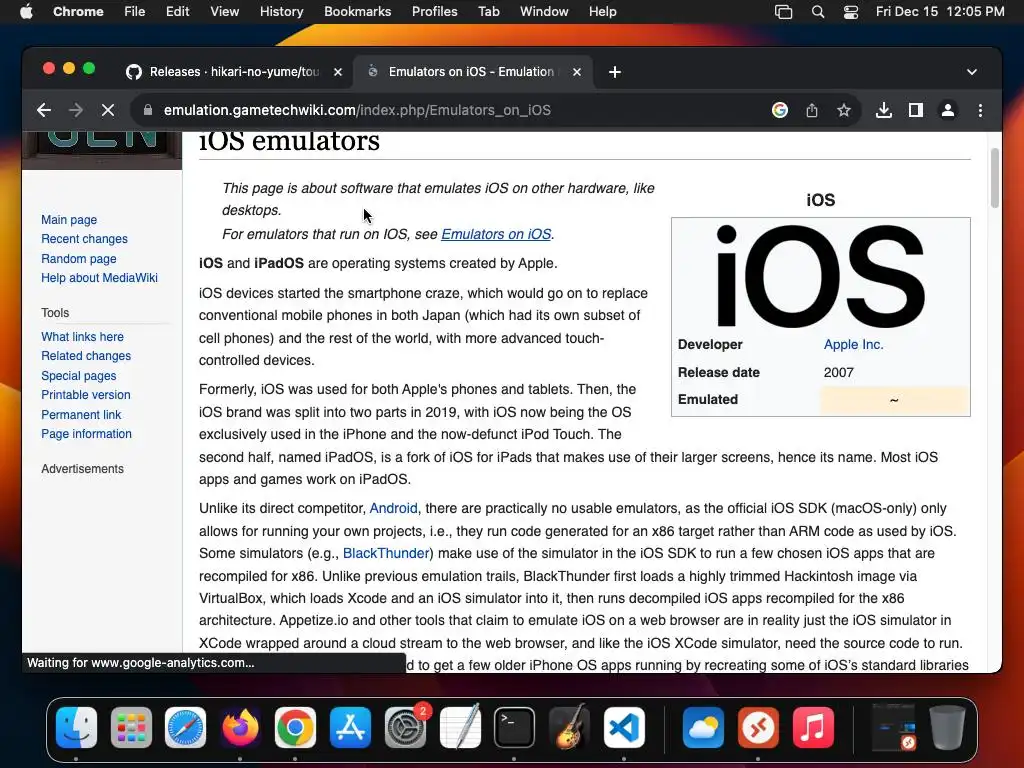Open the Printable version link
This screenshot has width=1024, height=768.
pyautogui.click(x=86, y=395)
